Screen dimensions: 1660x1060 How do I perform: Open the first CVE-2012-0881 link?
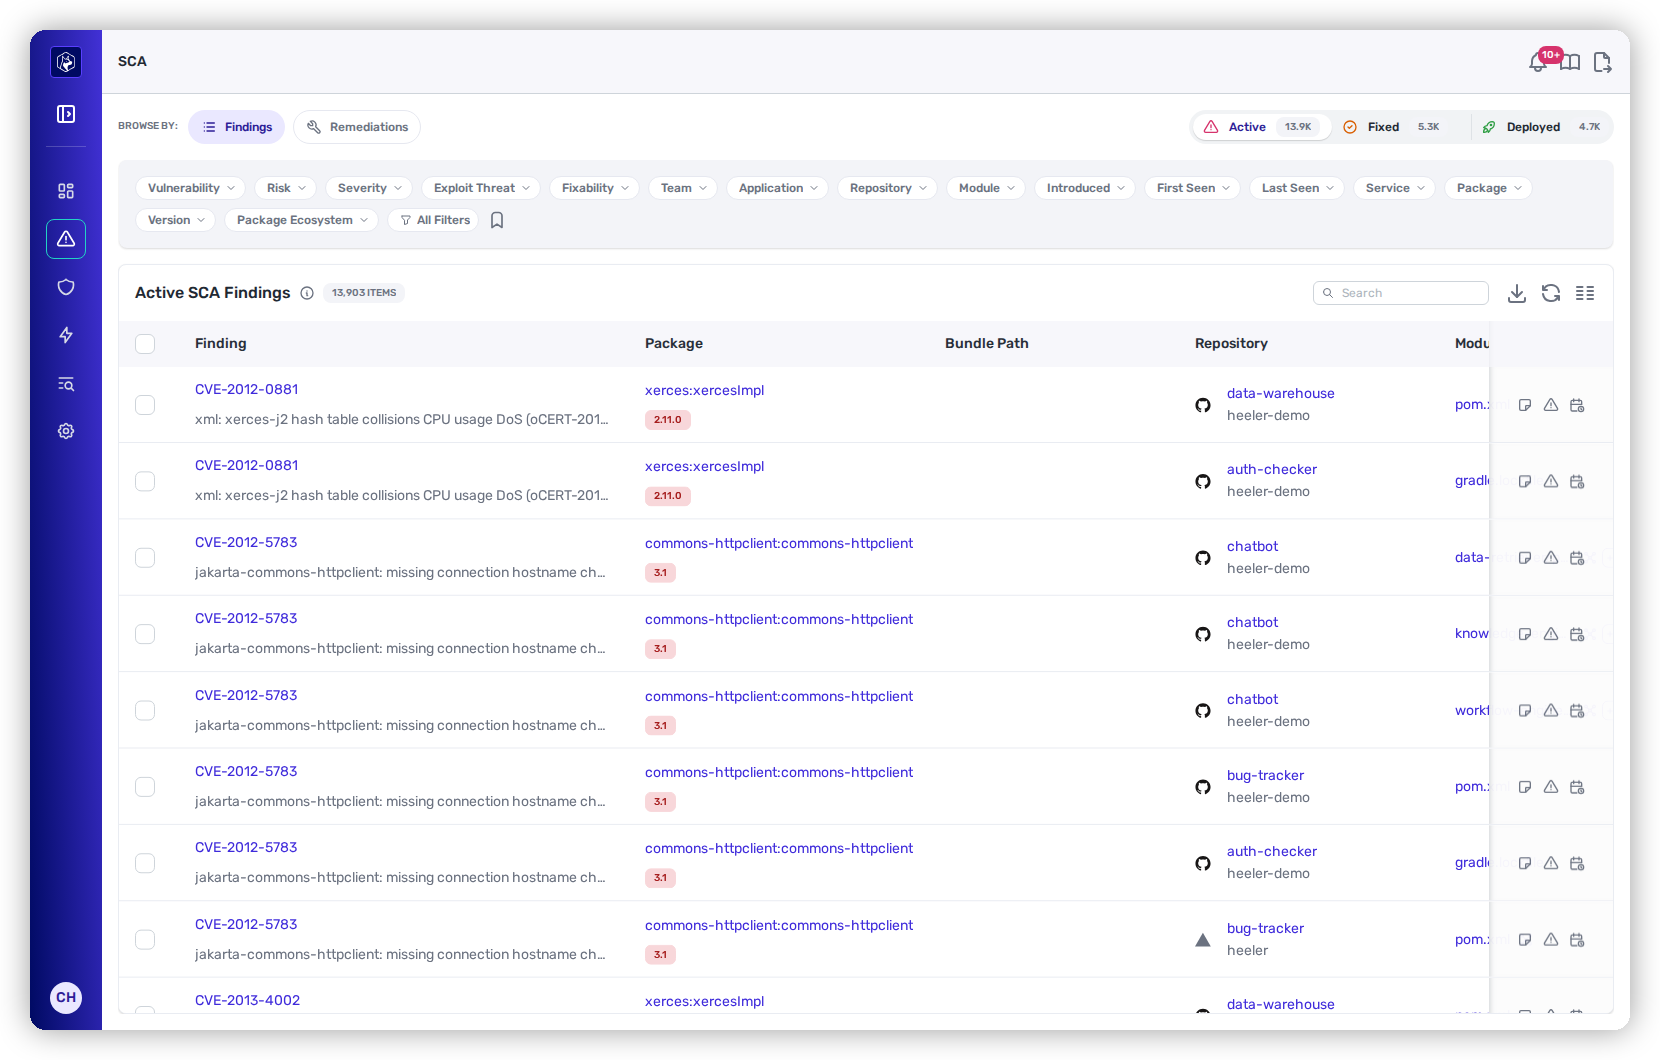pos(246,389)
